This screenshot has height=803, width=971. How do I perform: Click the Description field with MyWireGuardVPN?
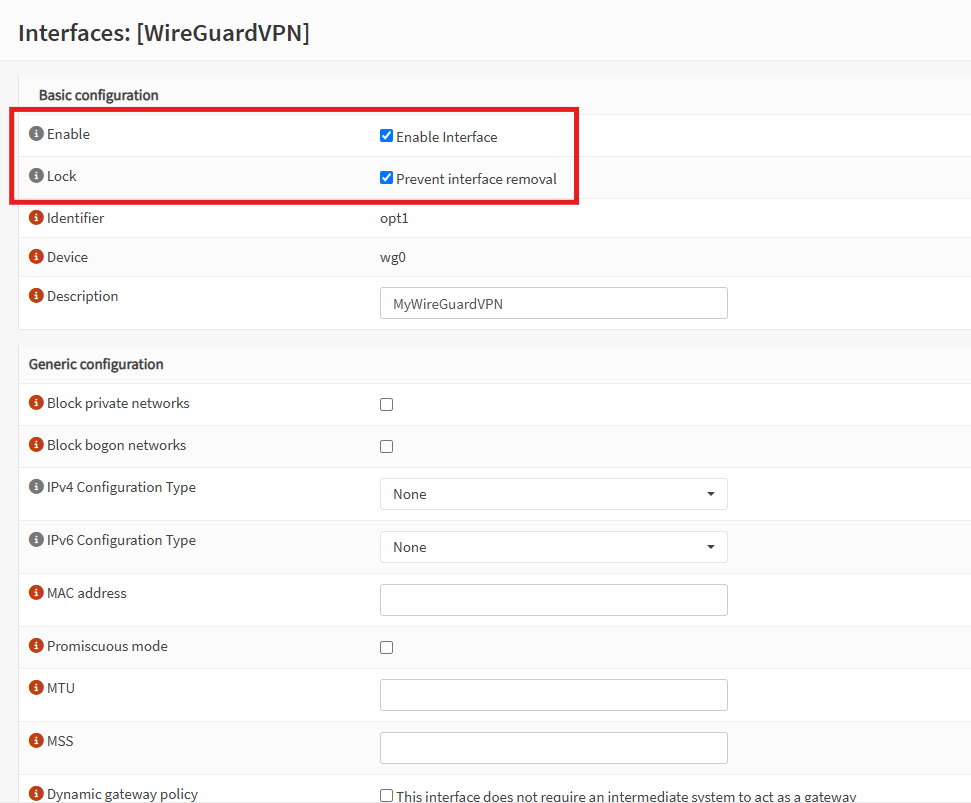(553, 303)
